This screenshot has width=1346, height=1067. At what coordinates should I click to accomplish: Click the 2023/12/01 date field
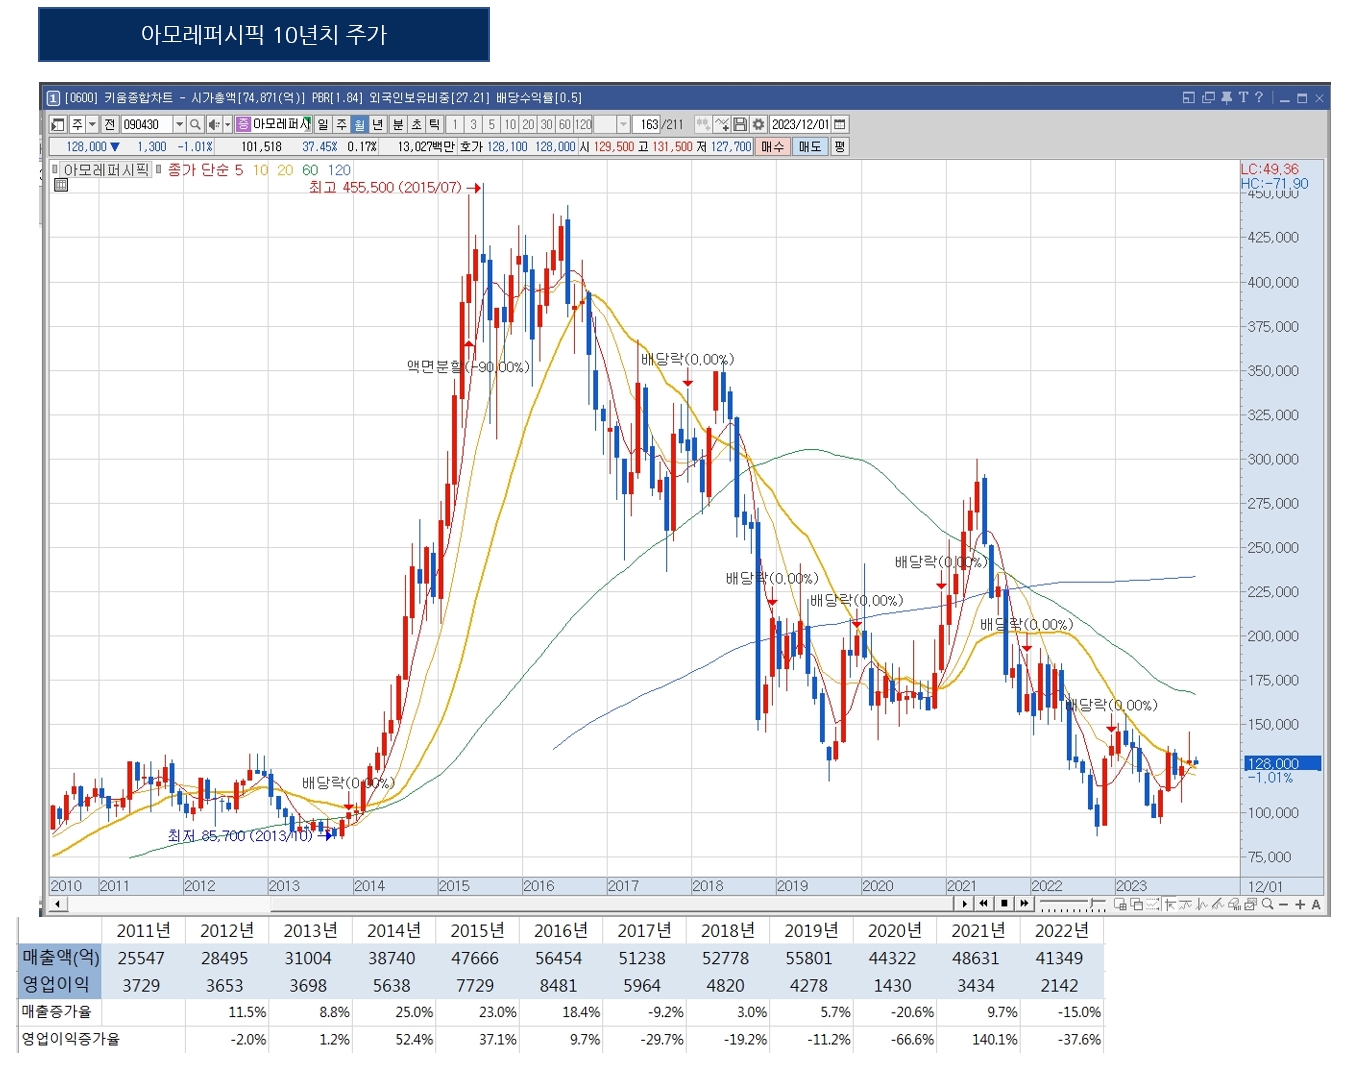tap(800, 124)
